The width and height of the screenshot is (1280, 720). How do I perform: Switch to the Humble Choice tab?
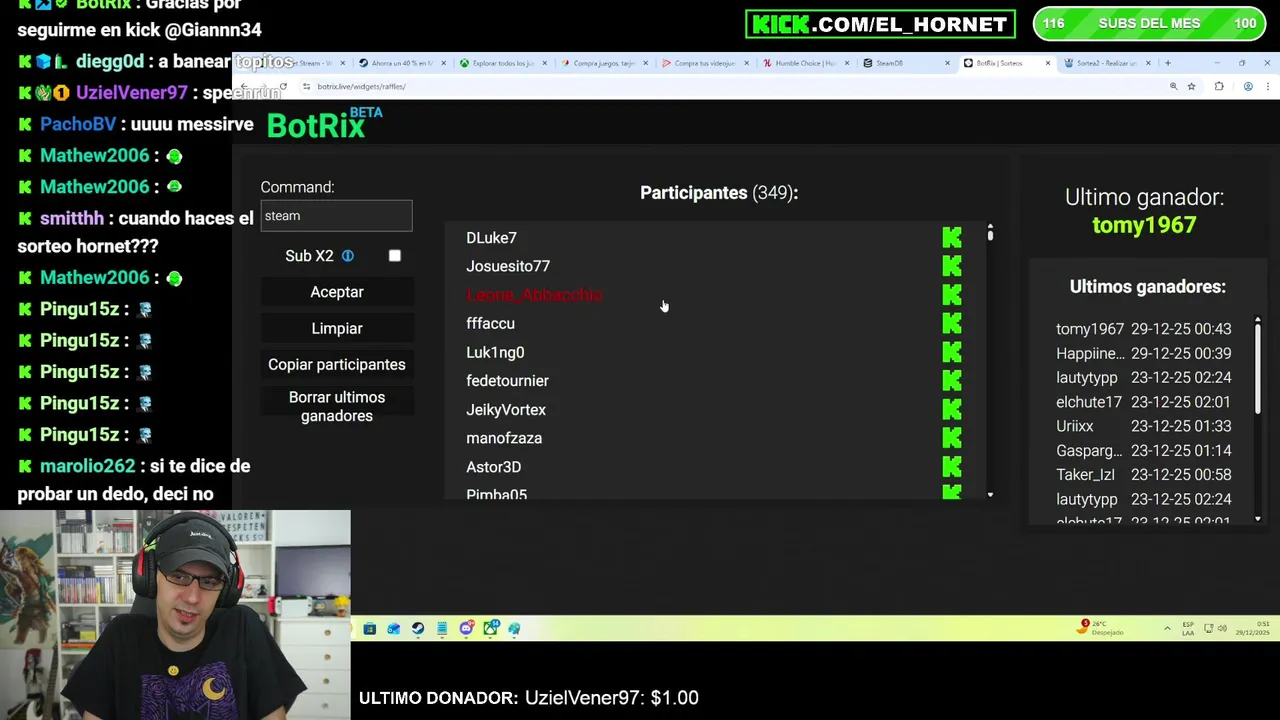coord(806,63)
